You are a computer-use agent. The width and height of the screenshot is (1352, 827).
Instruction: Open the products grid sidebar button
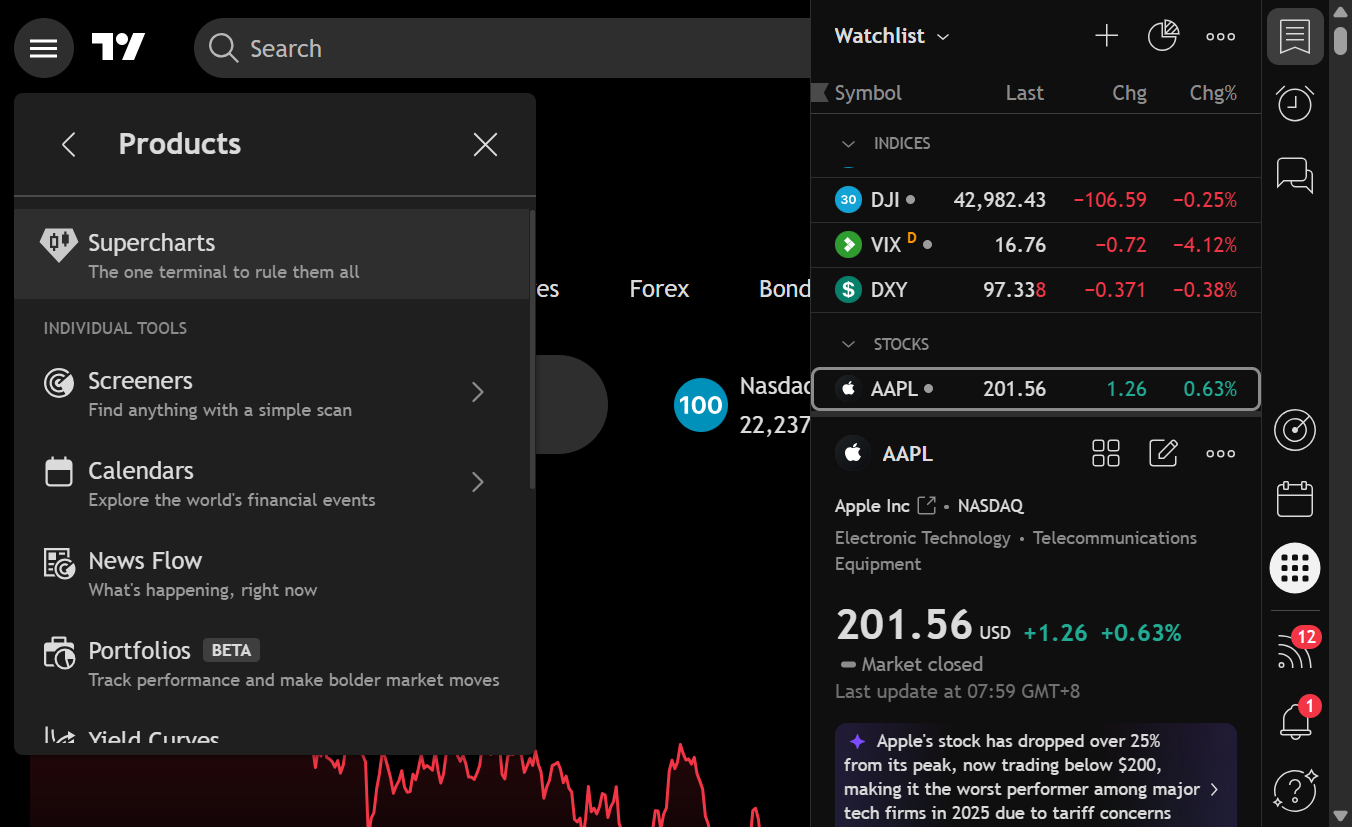coord(1295,568)
